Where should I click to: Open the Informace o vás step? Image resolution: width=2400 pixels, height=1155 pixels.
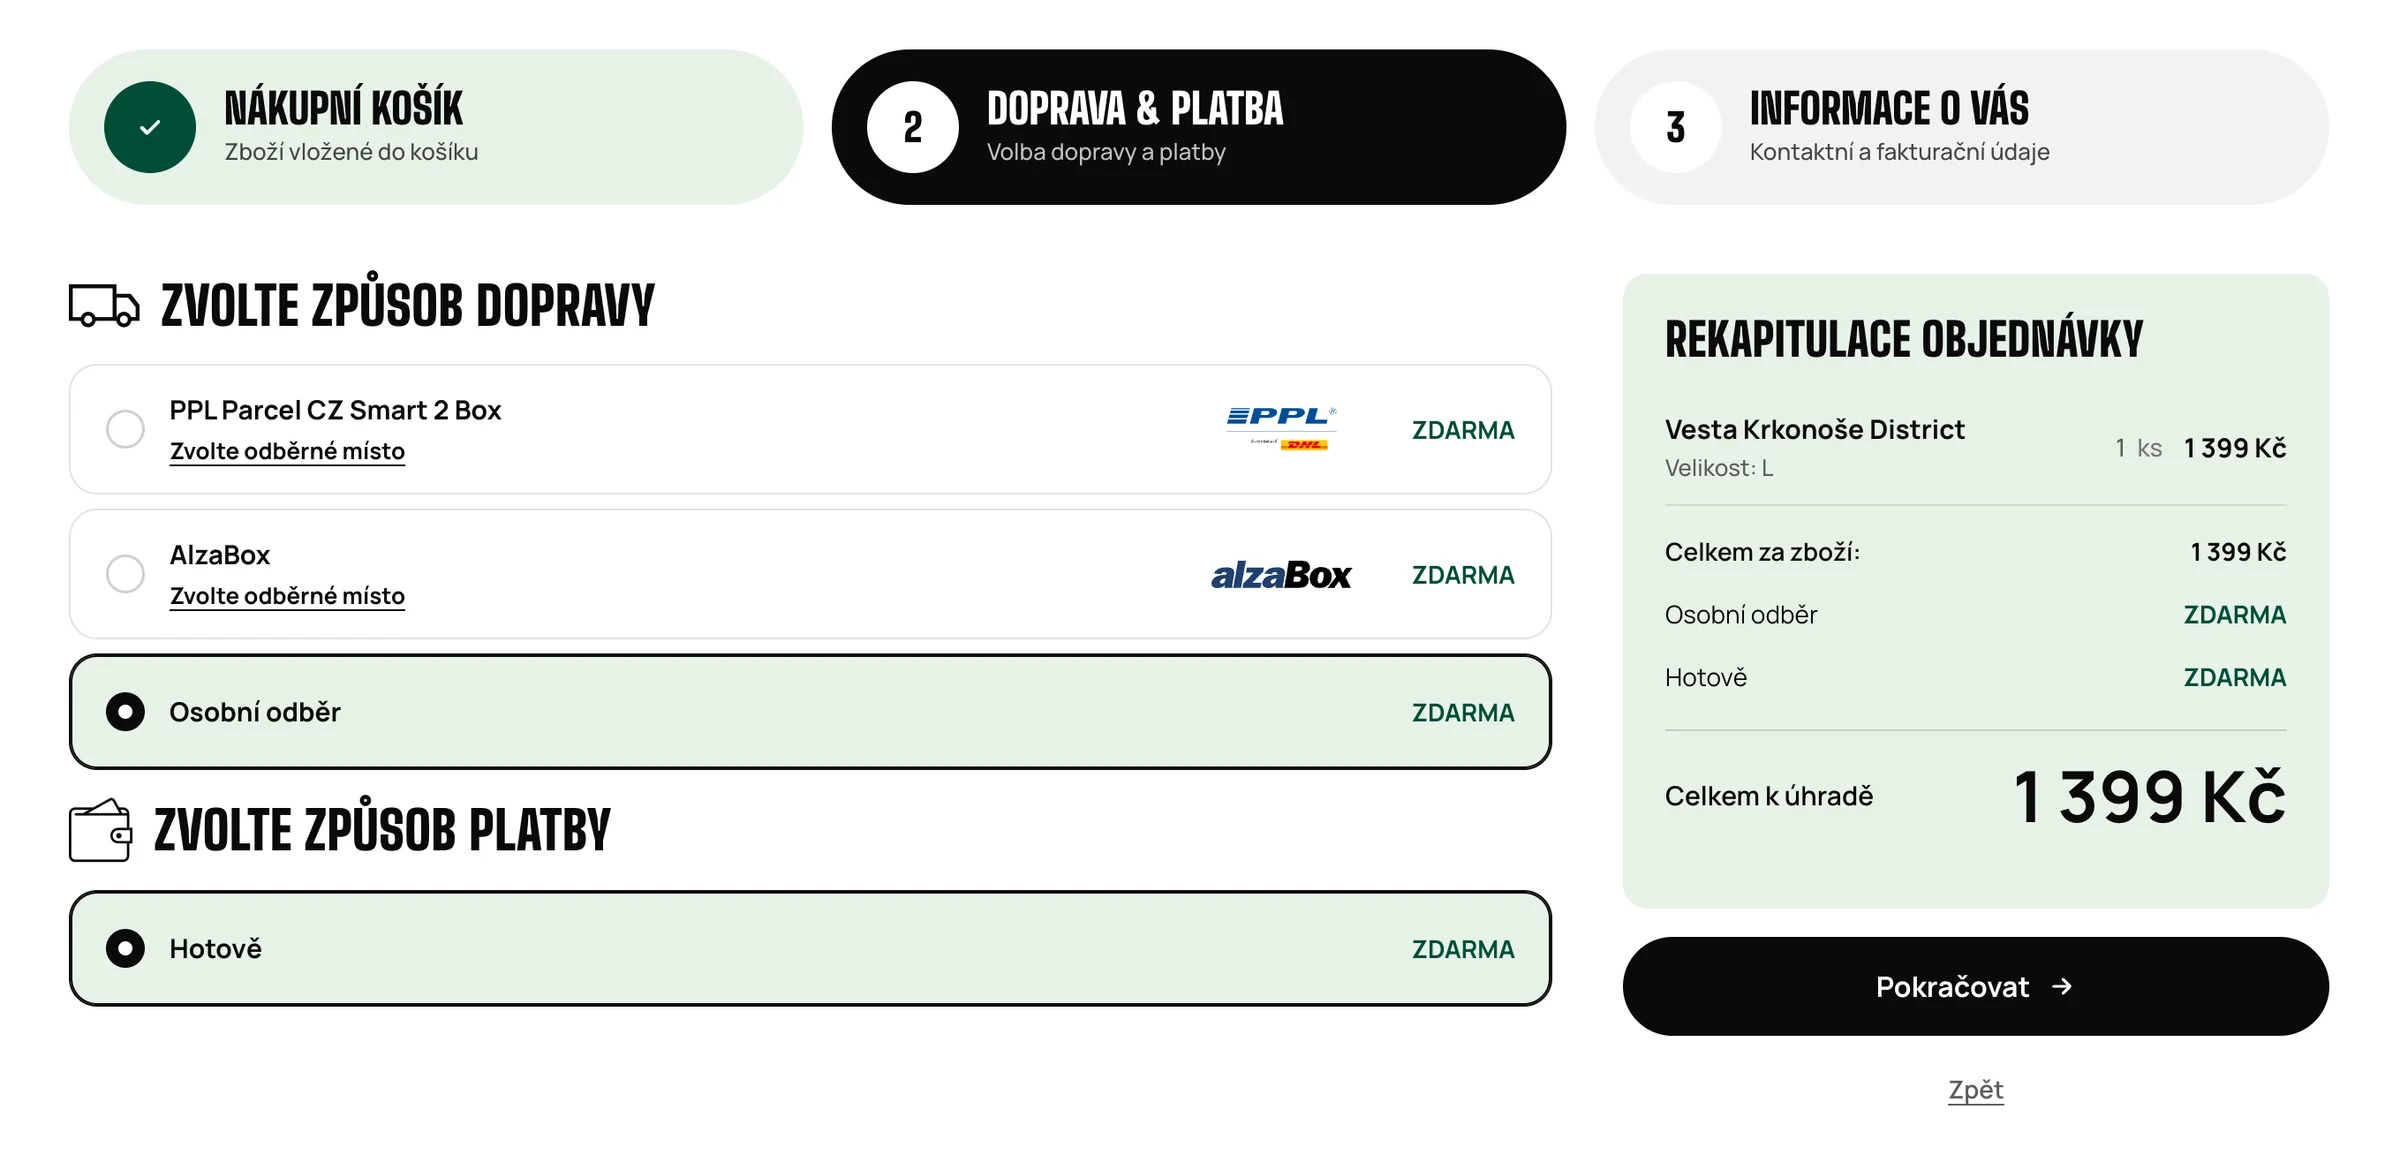(1961, 127)
